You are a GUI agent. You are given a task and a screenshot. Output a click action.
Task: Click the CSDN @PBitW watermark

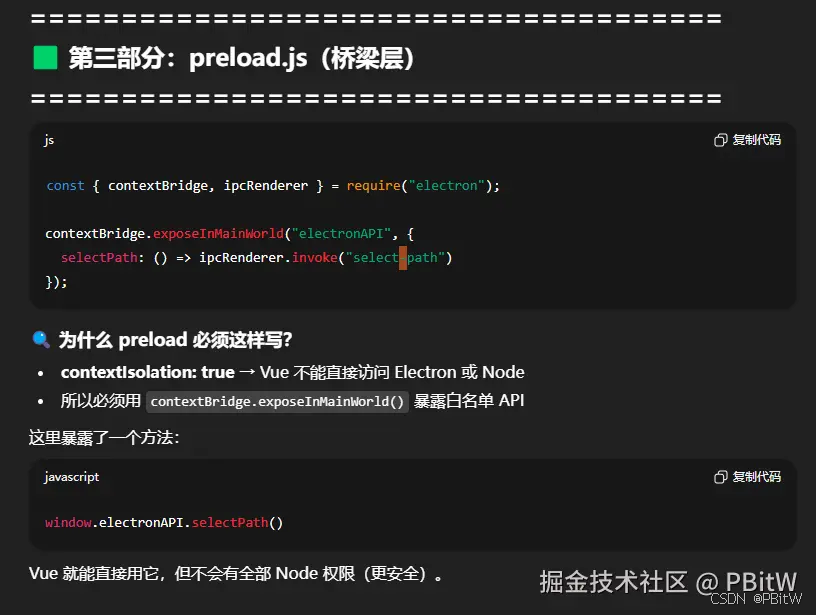[x=753, y=599]
